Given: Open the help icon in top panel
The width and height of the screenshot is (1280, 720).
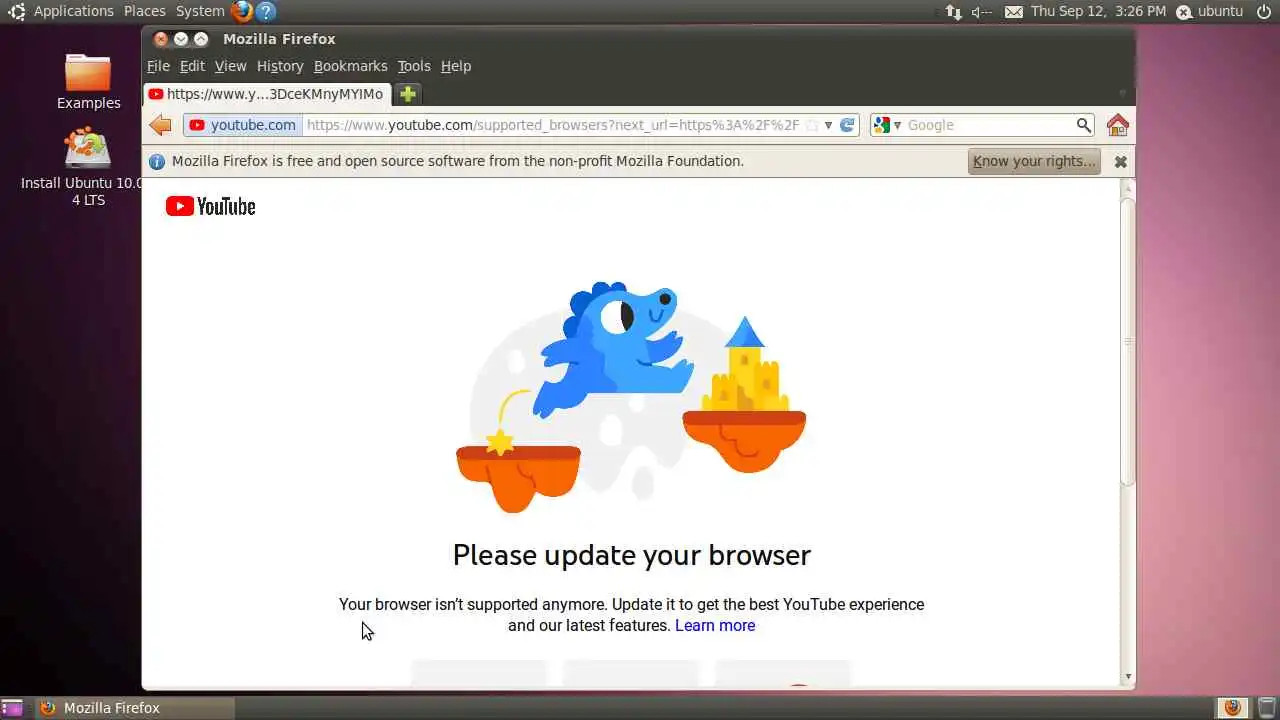Looking at the screenshot, I should click(x=265, y=11).
